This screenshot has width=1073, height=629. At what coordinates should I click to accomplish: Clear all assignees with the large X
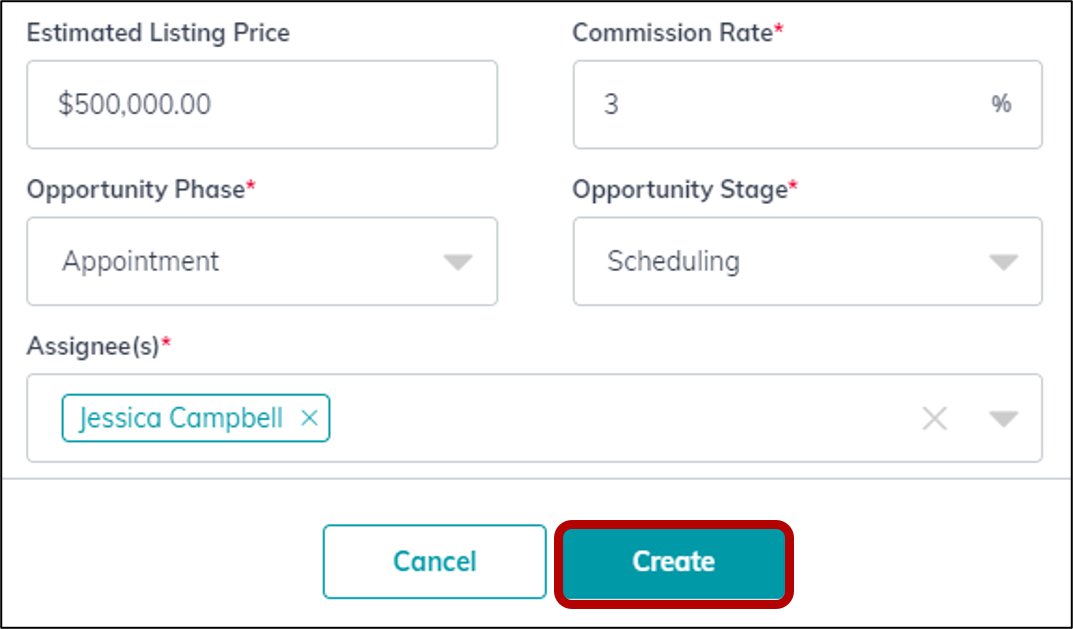(x=934, y=418)
